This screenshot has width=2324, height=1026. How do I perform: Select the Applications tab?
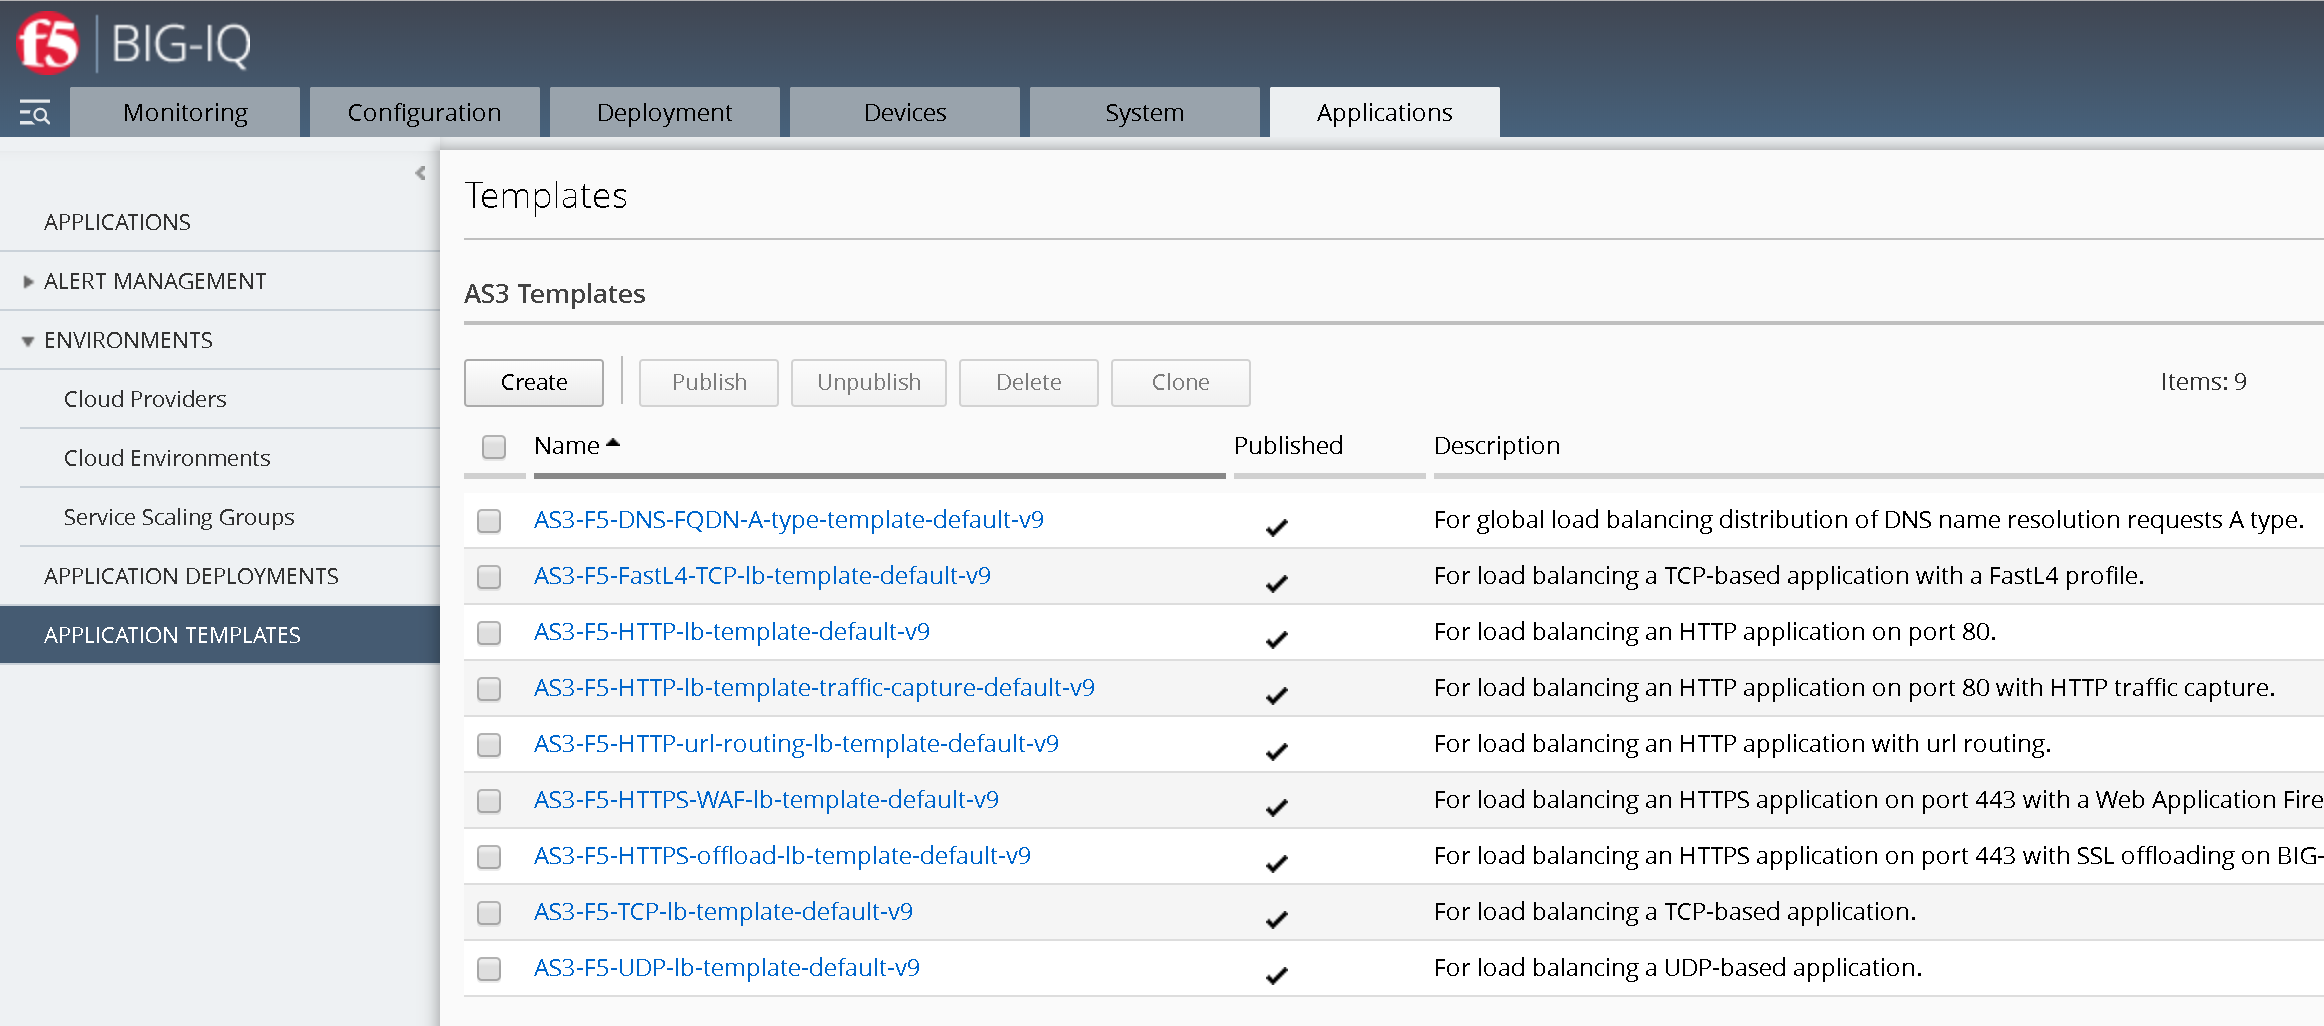click(x=1384, y=112)
